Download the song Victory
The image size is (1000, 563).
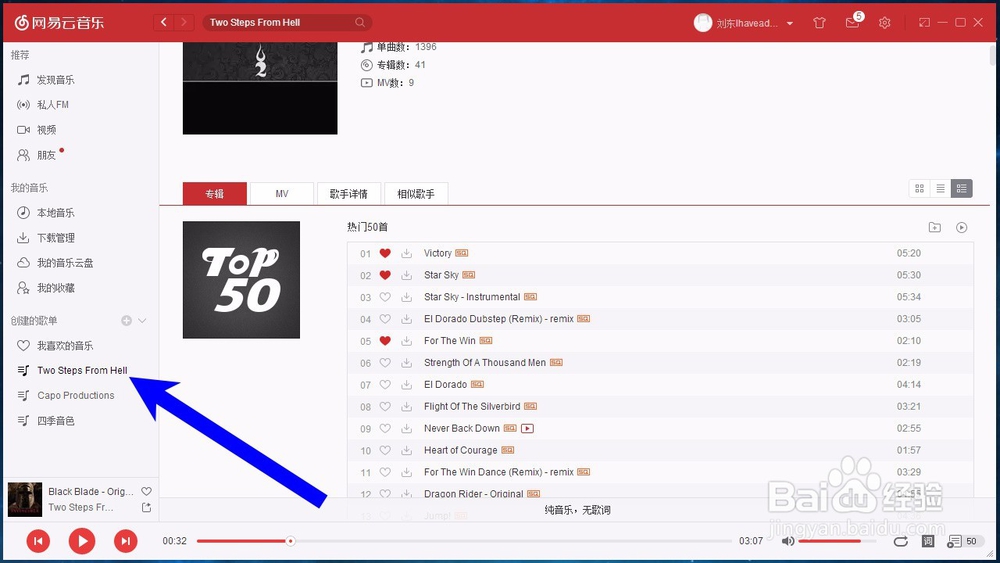tap(406, 253)
